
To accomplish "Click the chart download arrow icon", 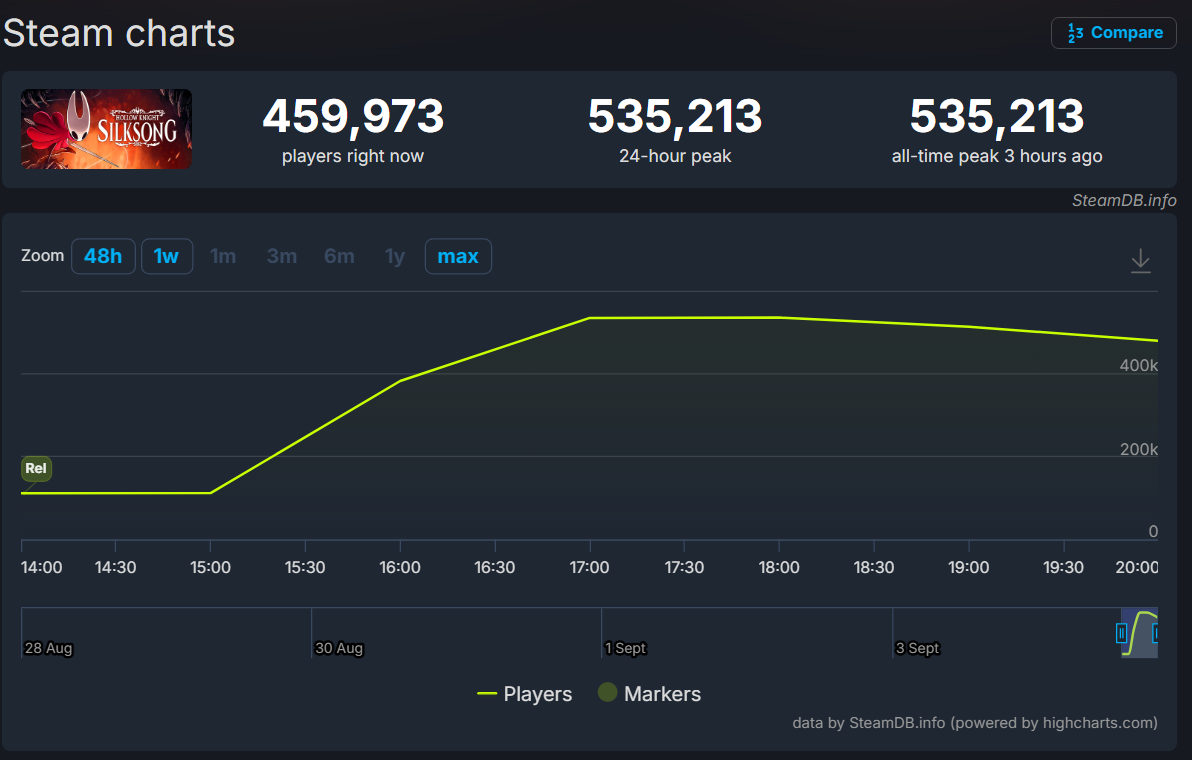I will pos(1140,261).
